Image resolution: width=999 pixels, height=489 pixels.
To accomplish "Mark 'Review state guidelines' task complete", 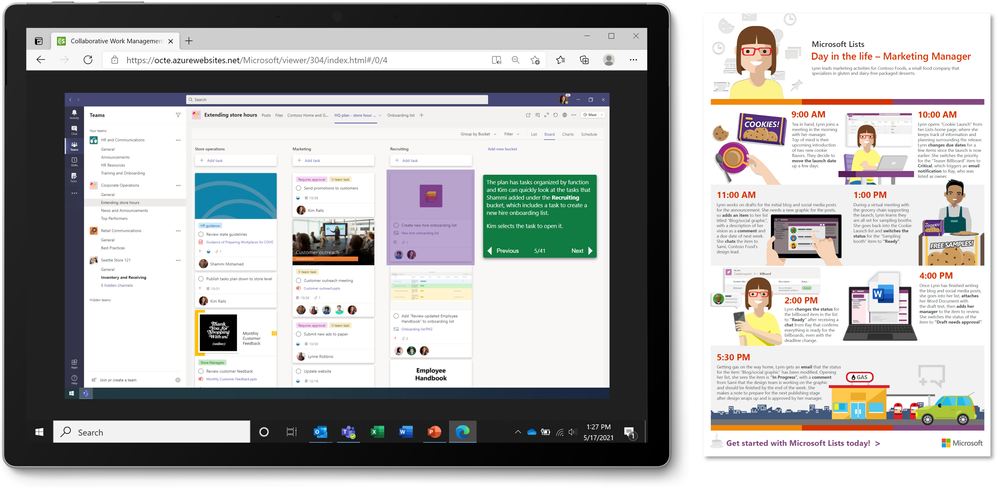I will [x=201, y=234].
